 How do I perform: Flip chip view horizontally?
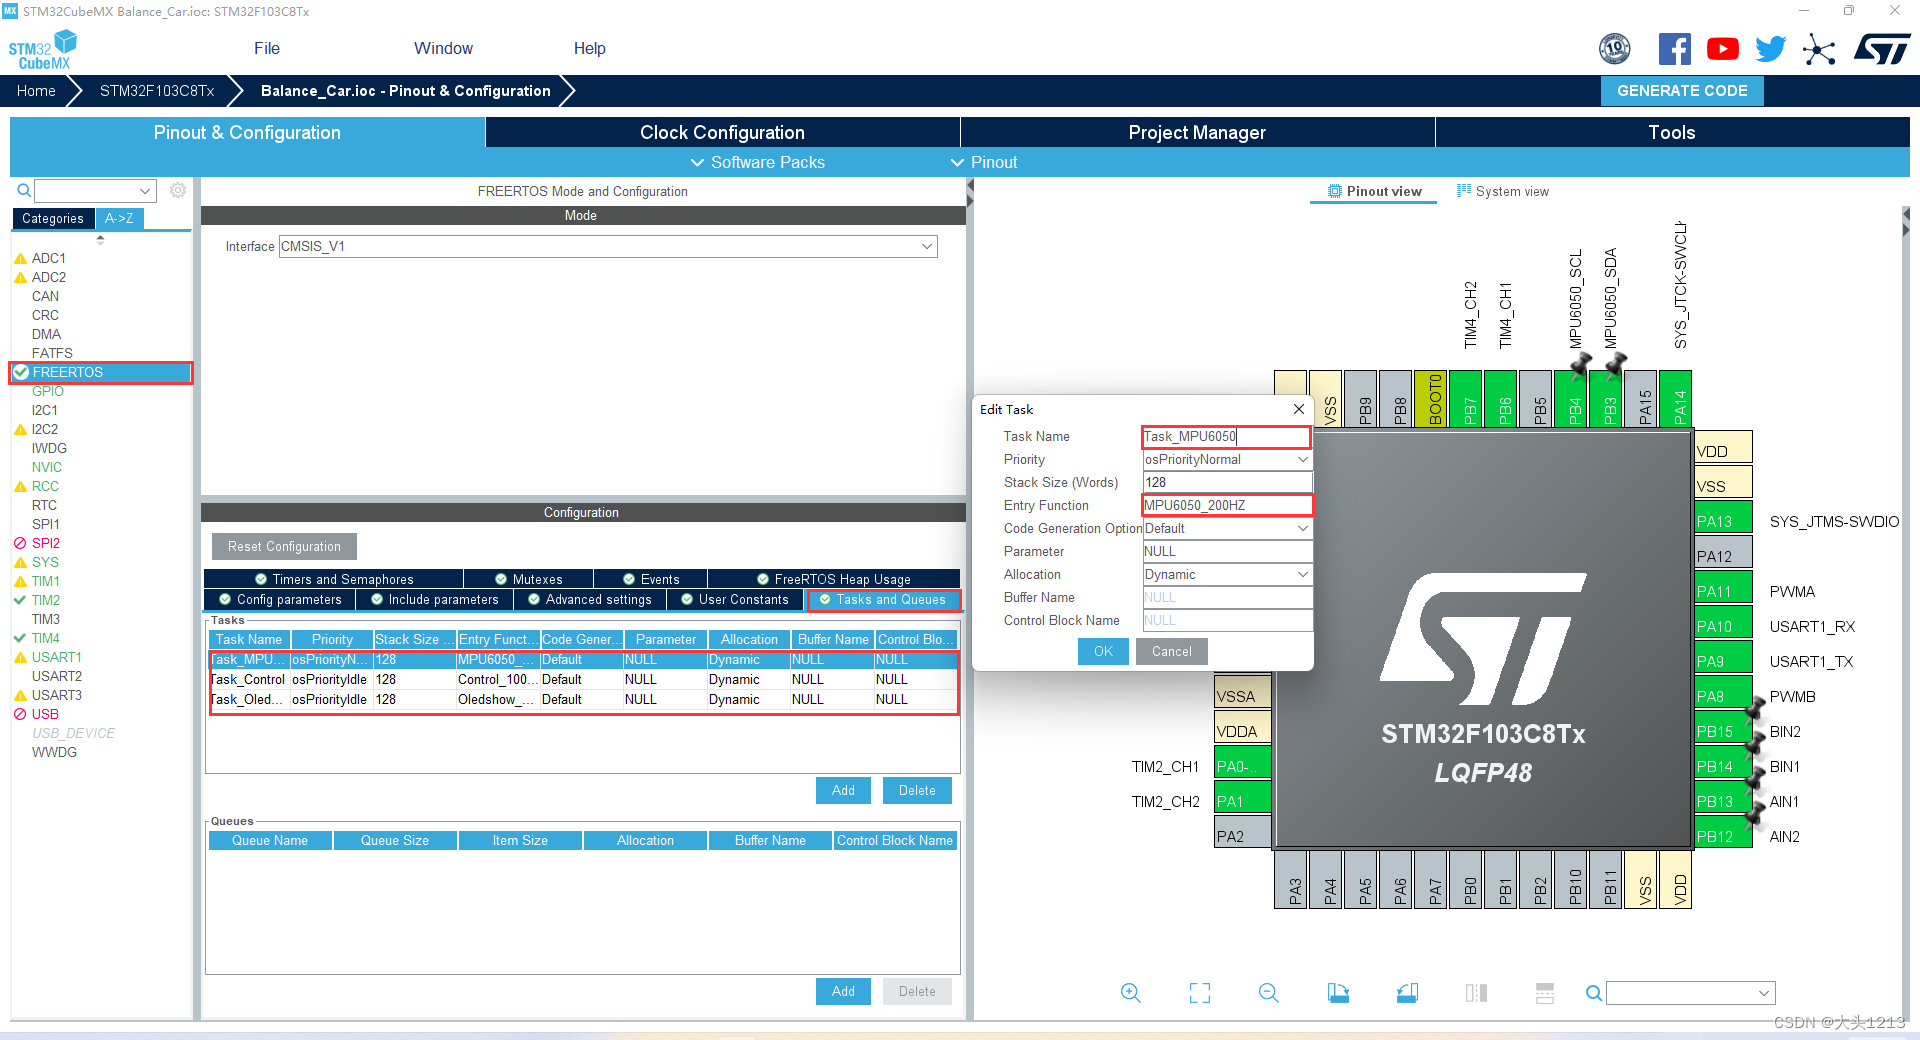[1476, 993]
